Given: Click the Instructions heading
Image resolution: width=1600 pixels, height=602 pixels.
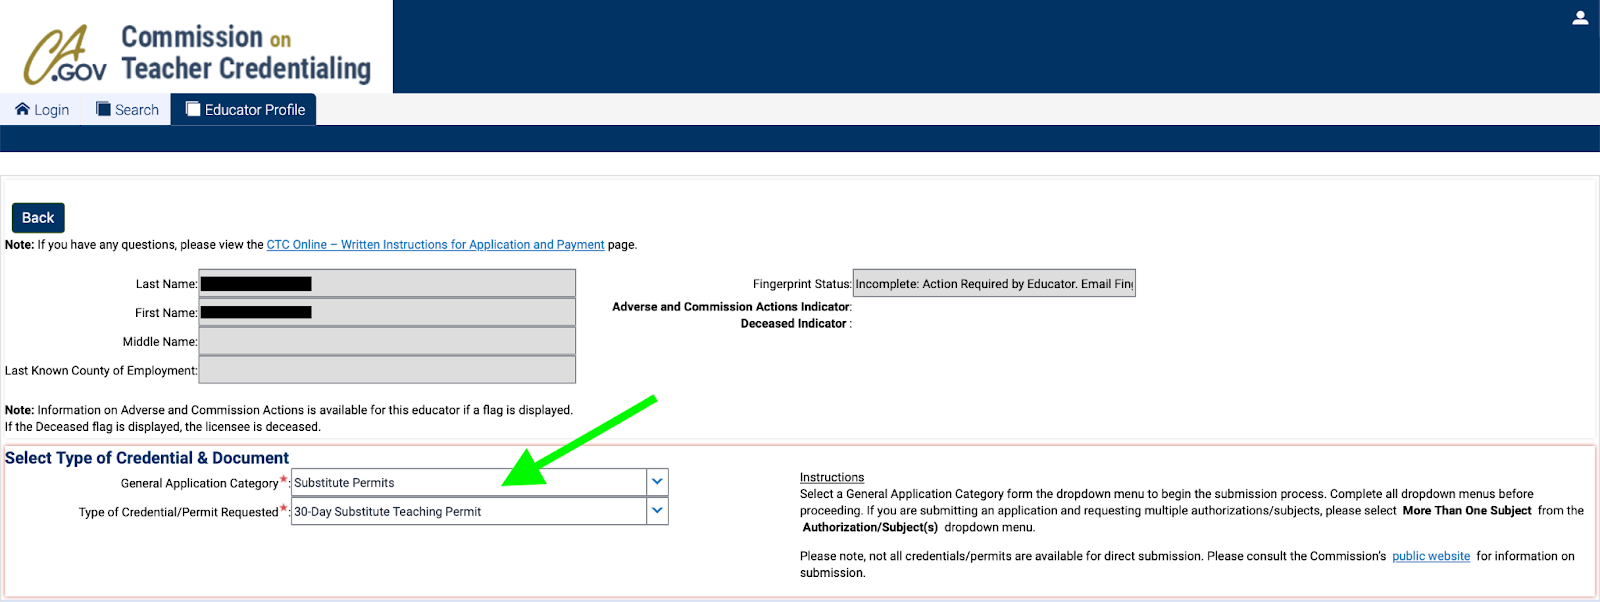Looking at the screenshot, I should click(832, 477).
